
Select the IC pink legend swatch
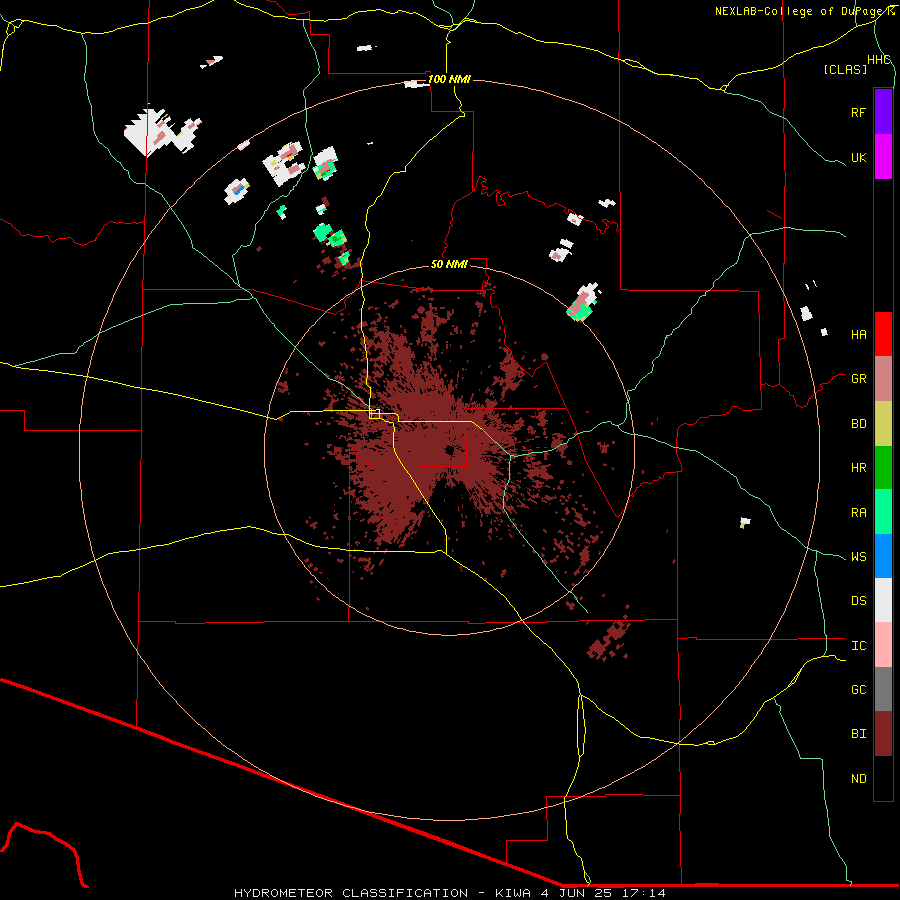(883, 645)
